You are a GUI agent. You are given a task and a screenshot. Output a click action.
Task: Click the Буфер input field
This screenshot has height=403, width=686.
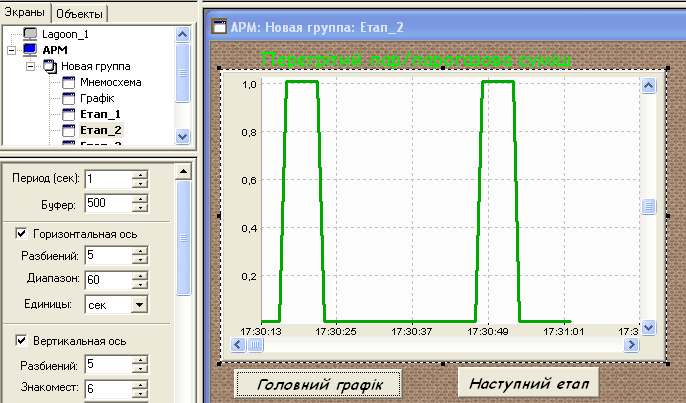[x=108, y=203]
